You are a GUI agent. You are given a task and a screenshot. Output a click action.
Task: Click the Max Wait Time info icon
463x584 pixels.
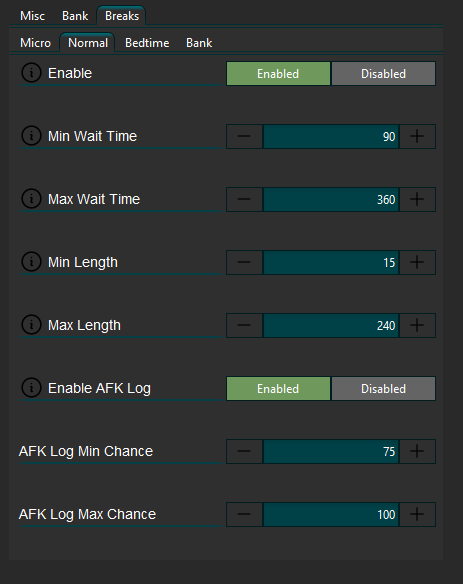[x=31, y=199]
